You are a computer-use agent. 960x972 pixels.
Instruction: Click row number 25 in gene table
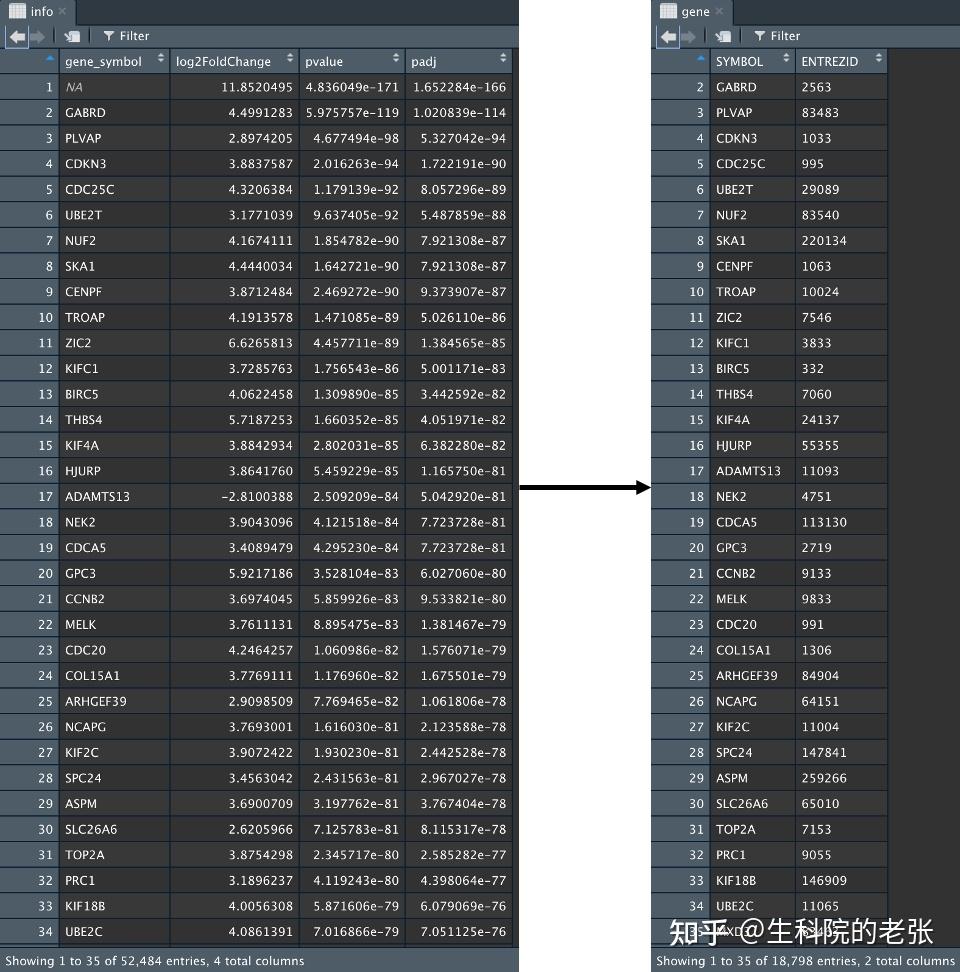click(697, 676)
